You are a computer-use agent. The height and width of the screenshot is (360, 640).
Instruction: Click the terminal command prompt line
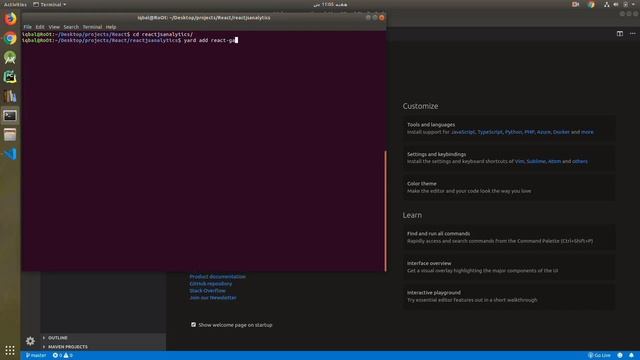tap(130, 40)
